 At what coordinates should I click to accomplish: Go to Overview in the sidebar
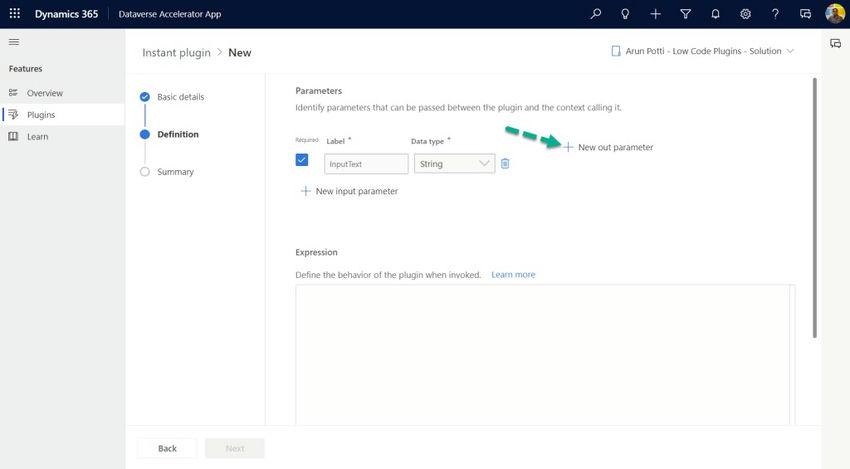[44, 93]
